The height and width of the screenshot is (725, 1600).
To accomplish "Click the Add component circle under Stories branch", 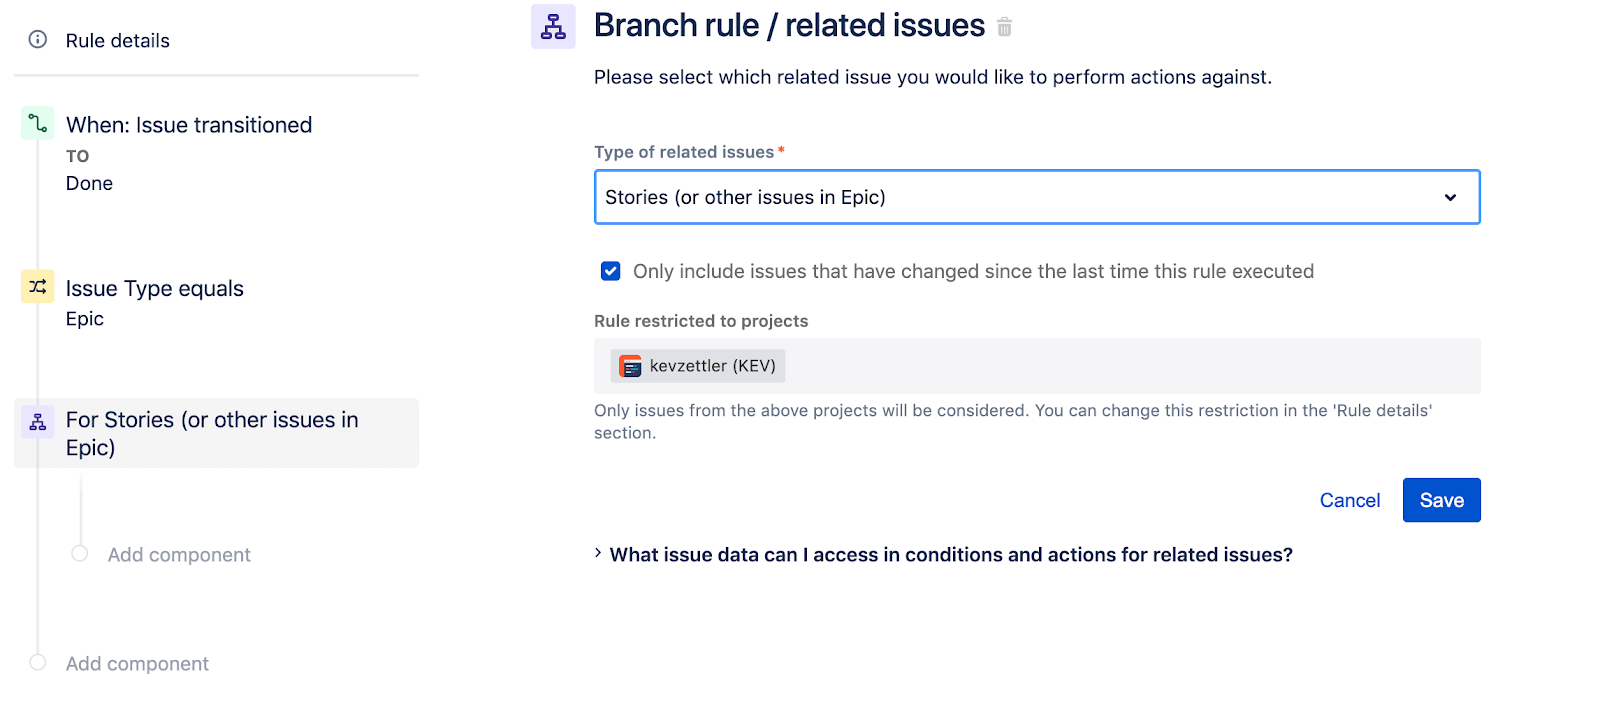I will coord(79,552).
